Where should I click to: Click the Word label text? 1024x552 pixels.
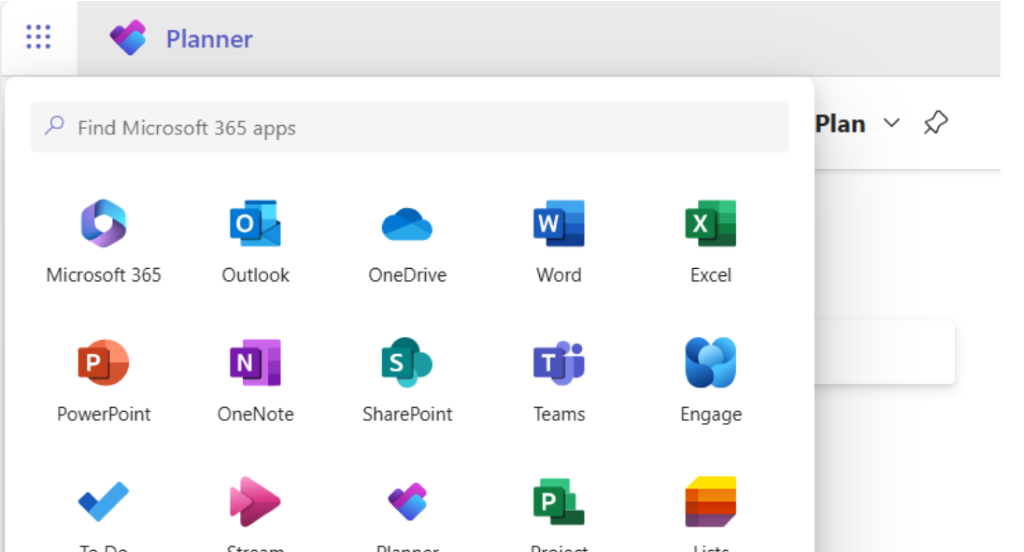(x=559, y=275)
